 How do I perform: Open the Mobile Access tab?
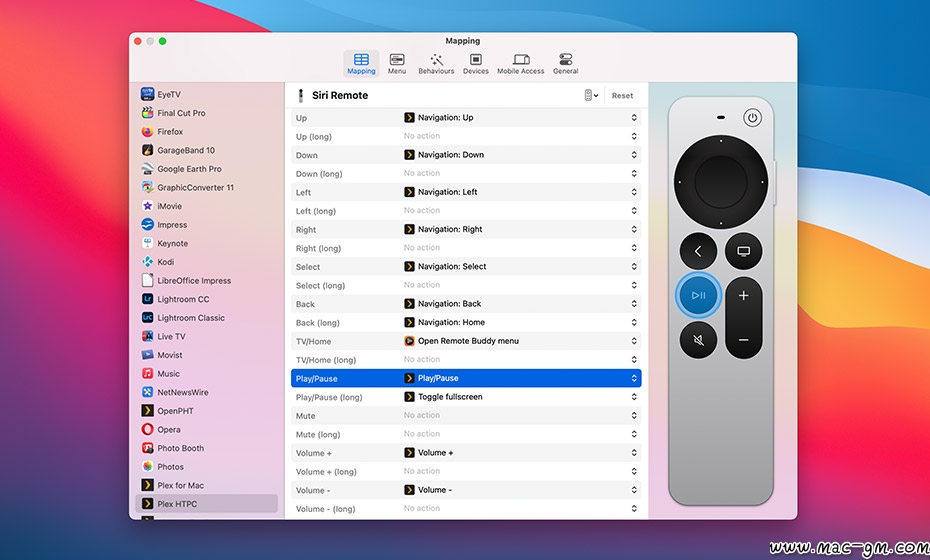520,64
